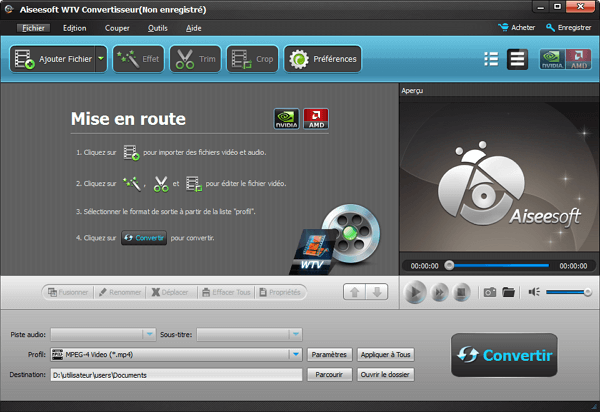Click the Aiseesoft app icon in title bar
This screenshot has width=600, height=412.
tap(9, 9)
